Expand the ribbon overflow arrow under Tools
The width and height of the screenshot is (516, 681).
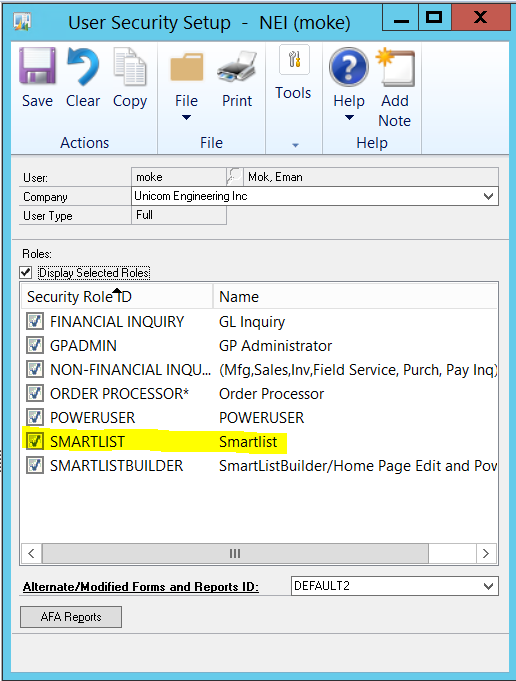coord(295,145)
